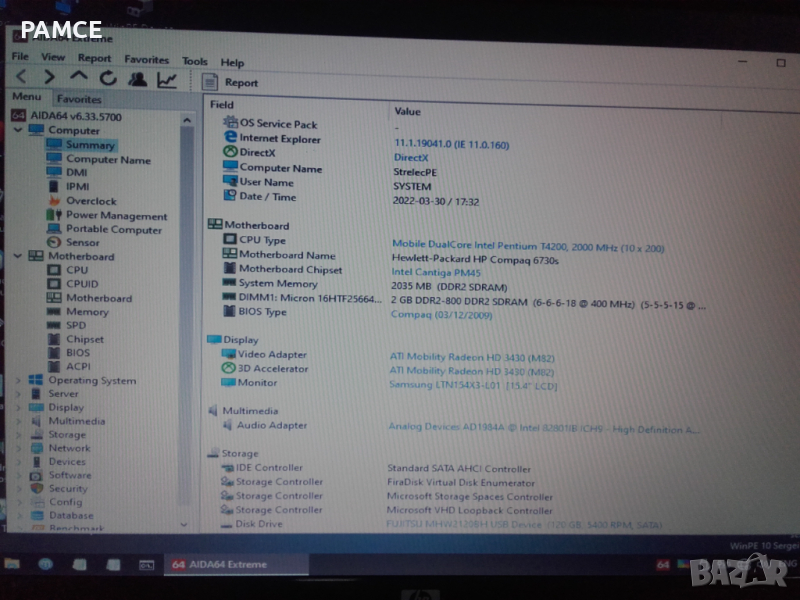Click the Report button in the toolbar
The width and height of the screenshot is (800, 600).
[x=231, y=83]
